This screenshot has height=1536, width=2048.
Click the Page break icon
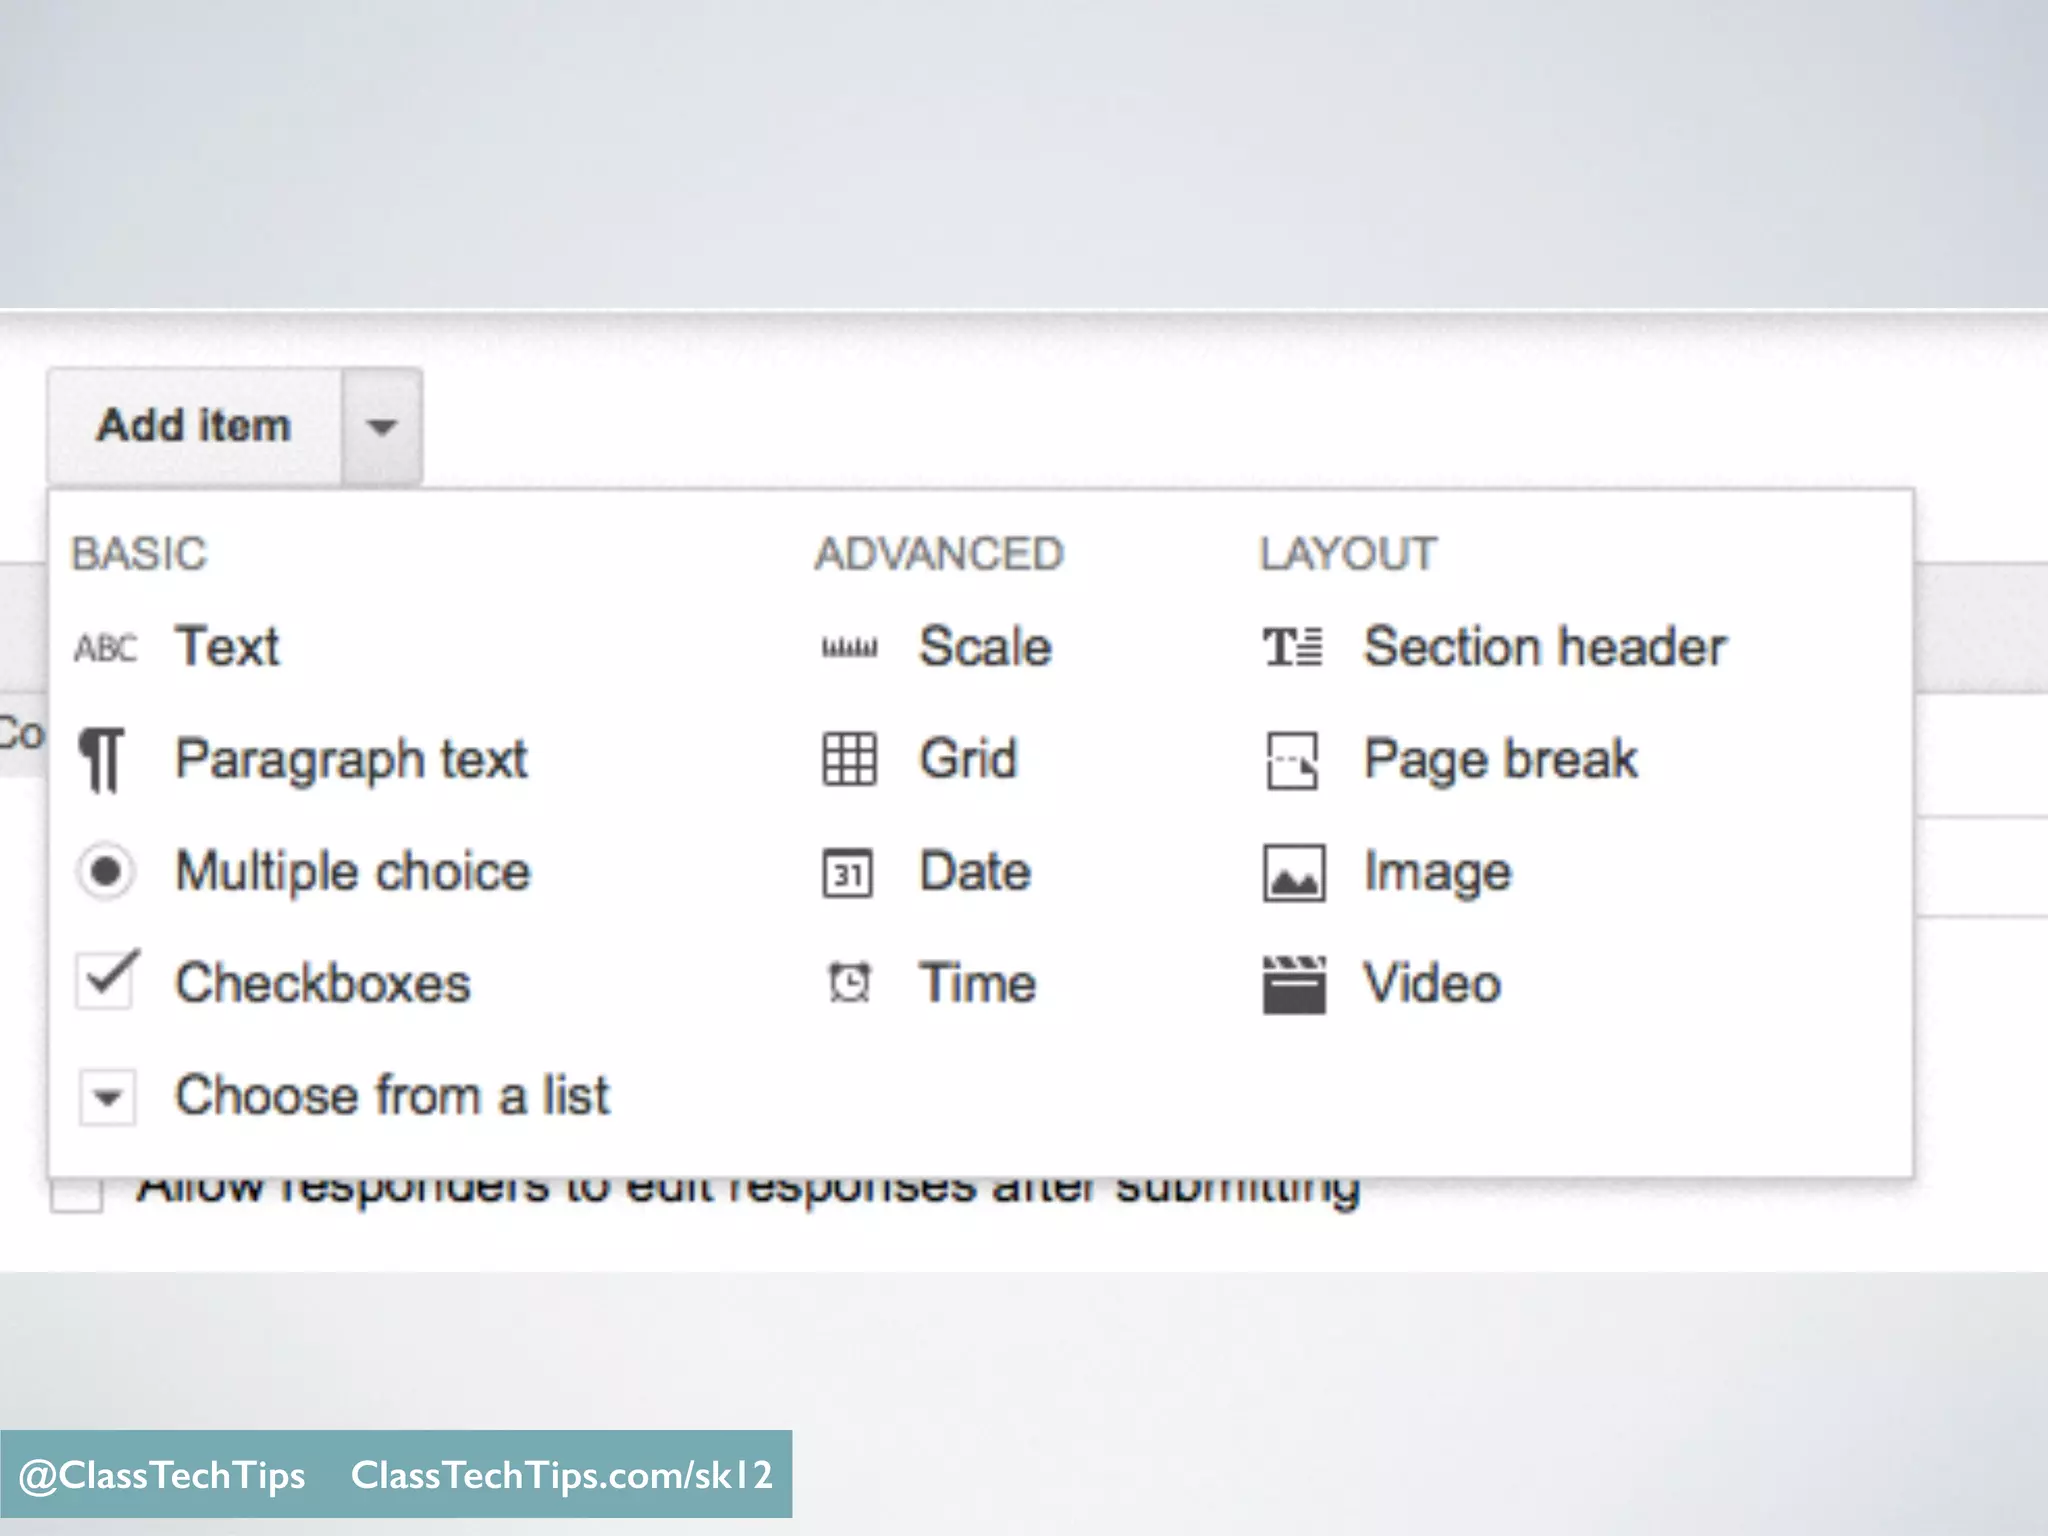1292,760
